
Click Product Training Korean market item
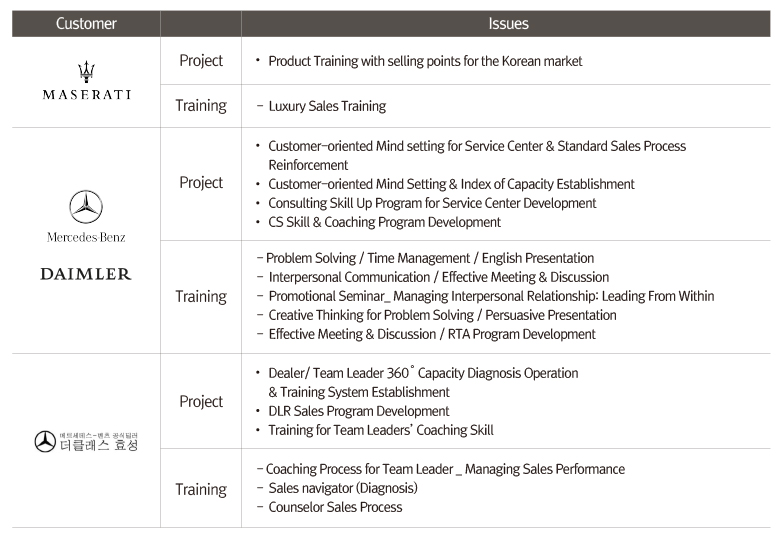click(x=425, y=61)
